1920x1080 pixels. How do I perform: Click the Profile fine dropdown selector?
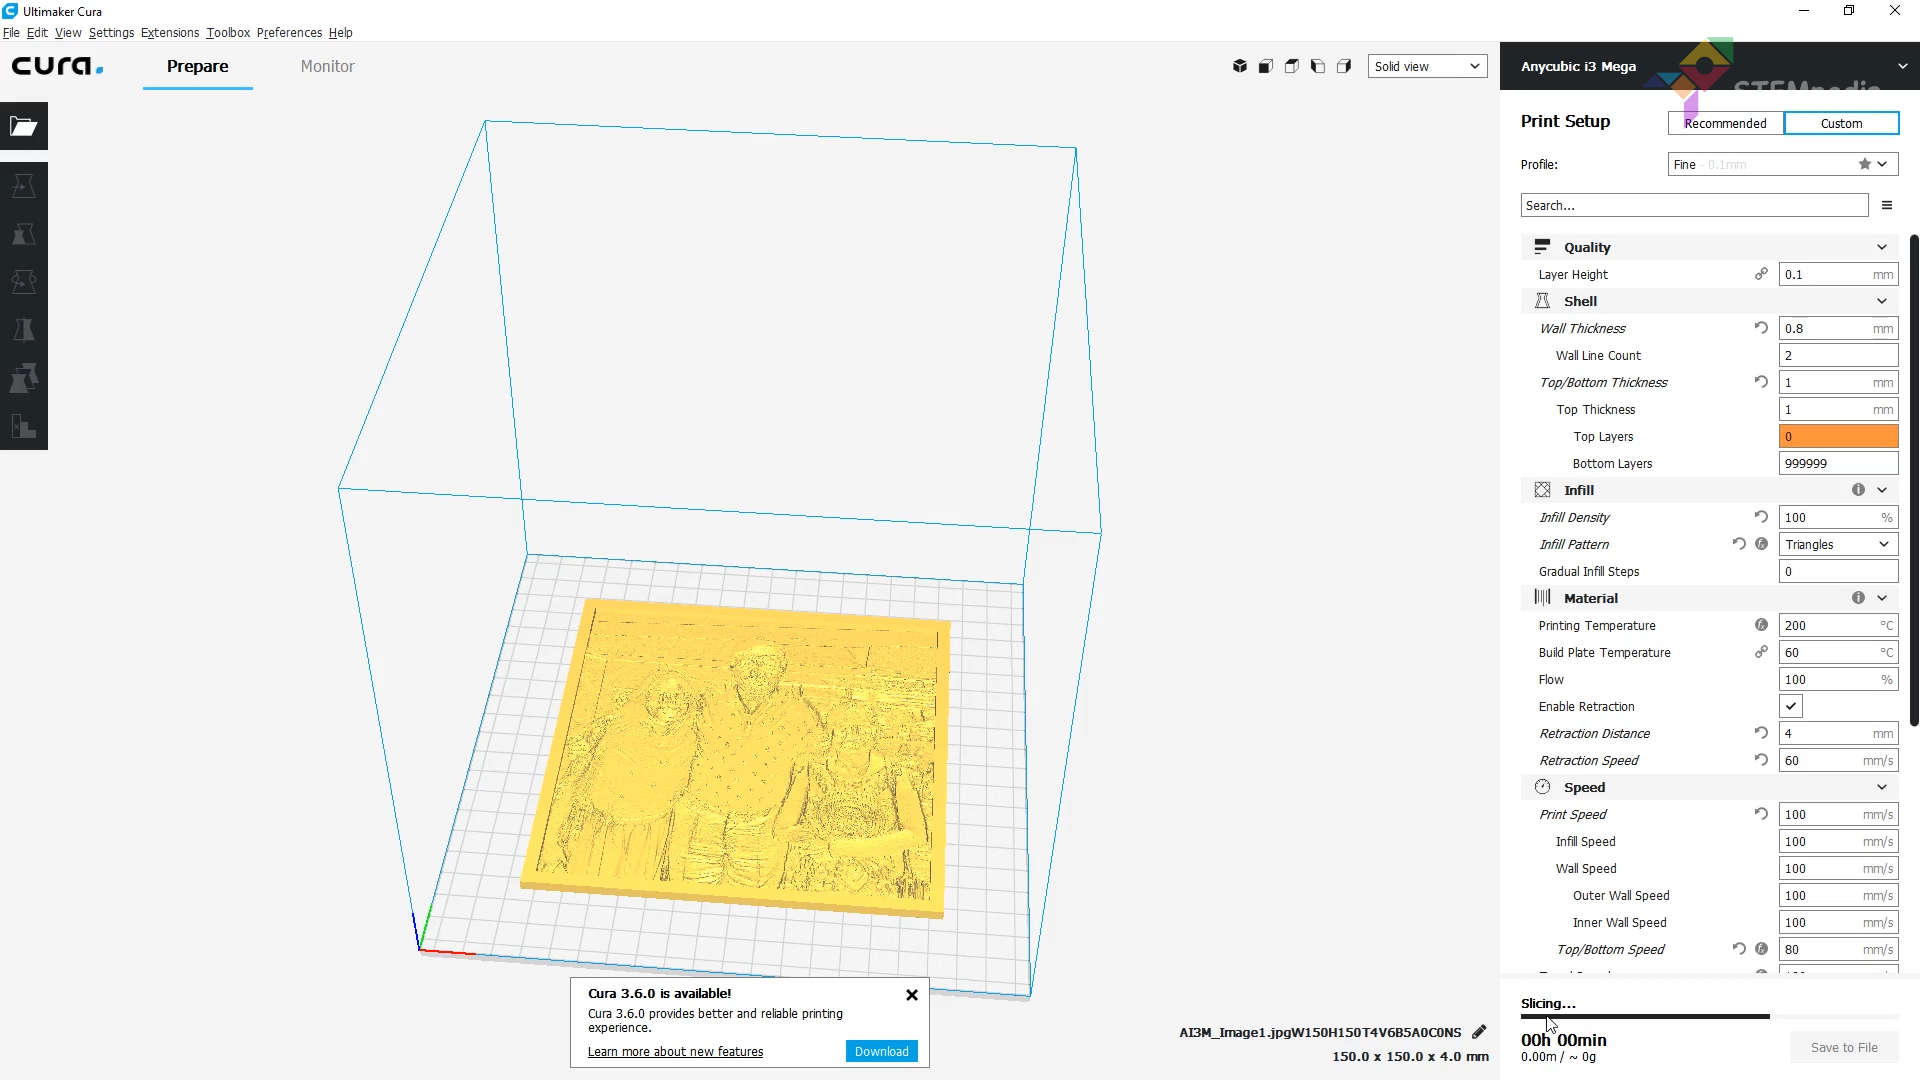[1780, 164]
